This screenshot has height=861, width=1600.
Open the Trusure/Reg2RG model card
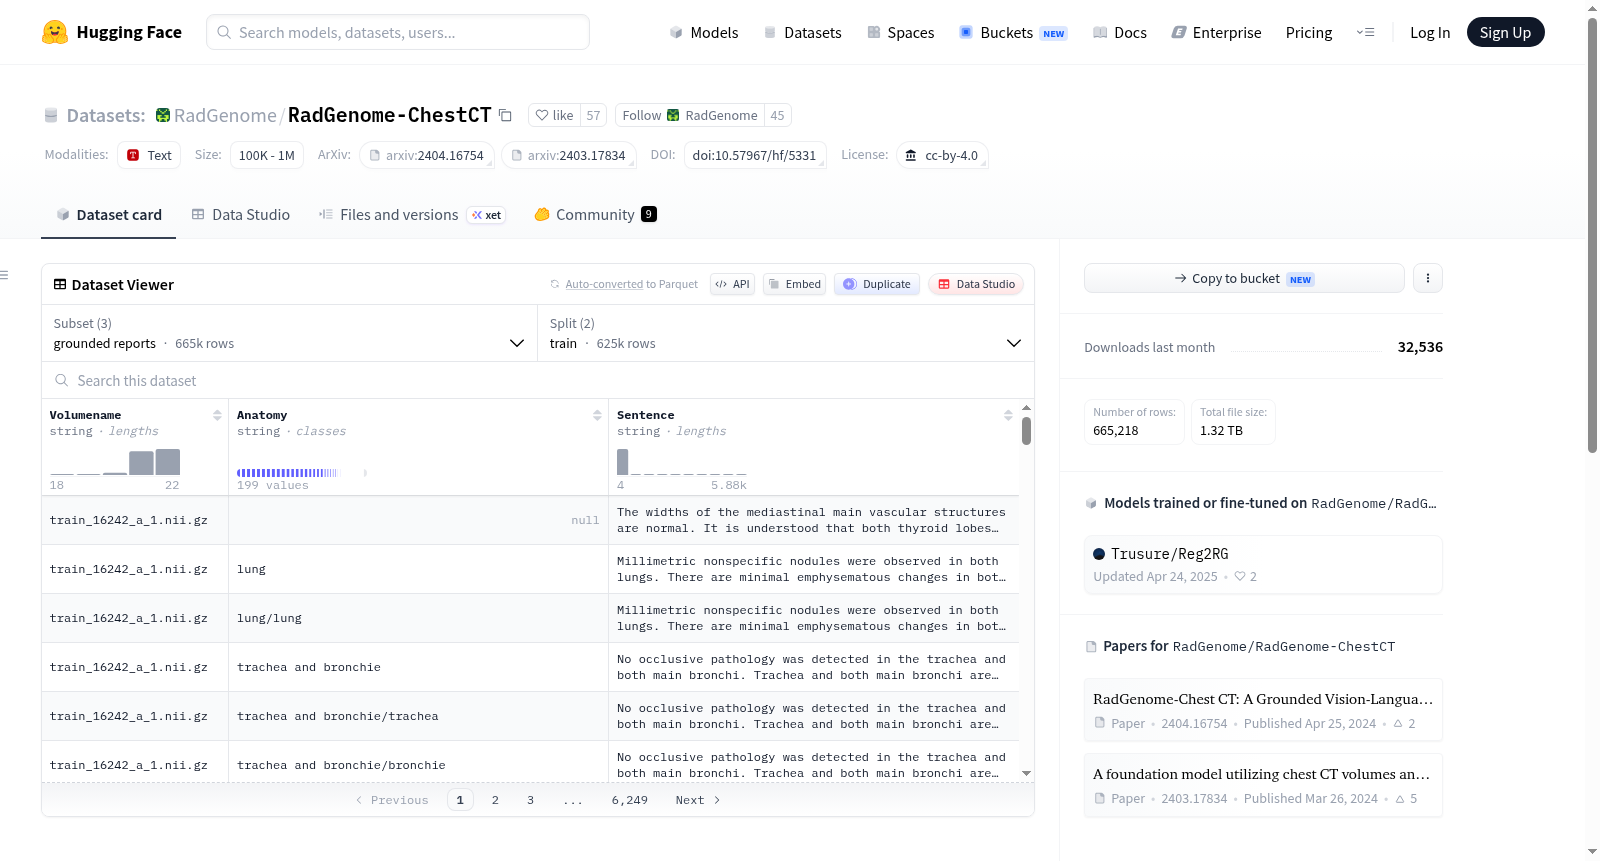[x=1263, y=565]
